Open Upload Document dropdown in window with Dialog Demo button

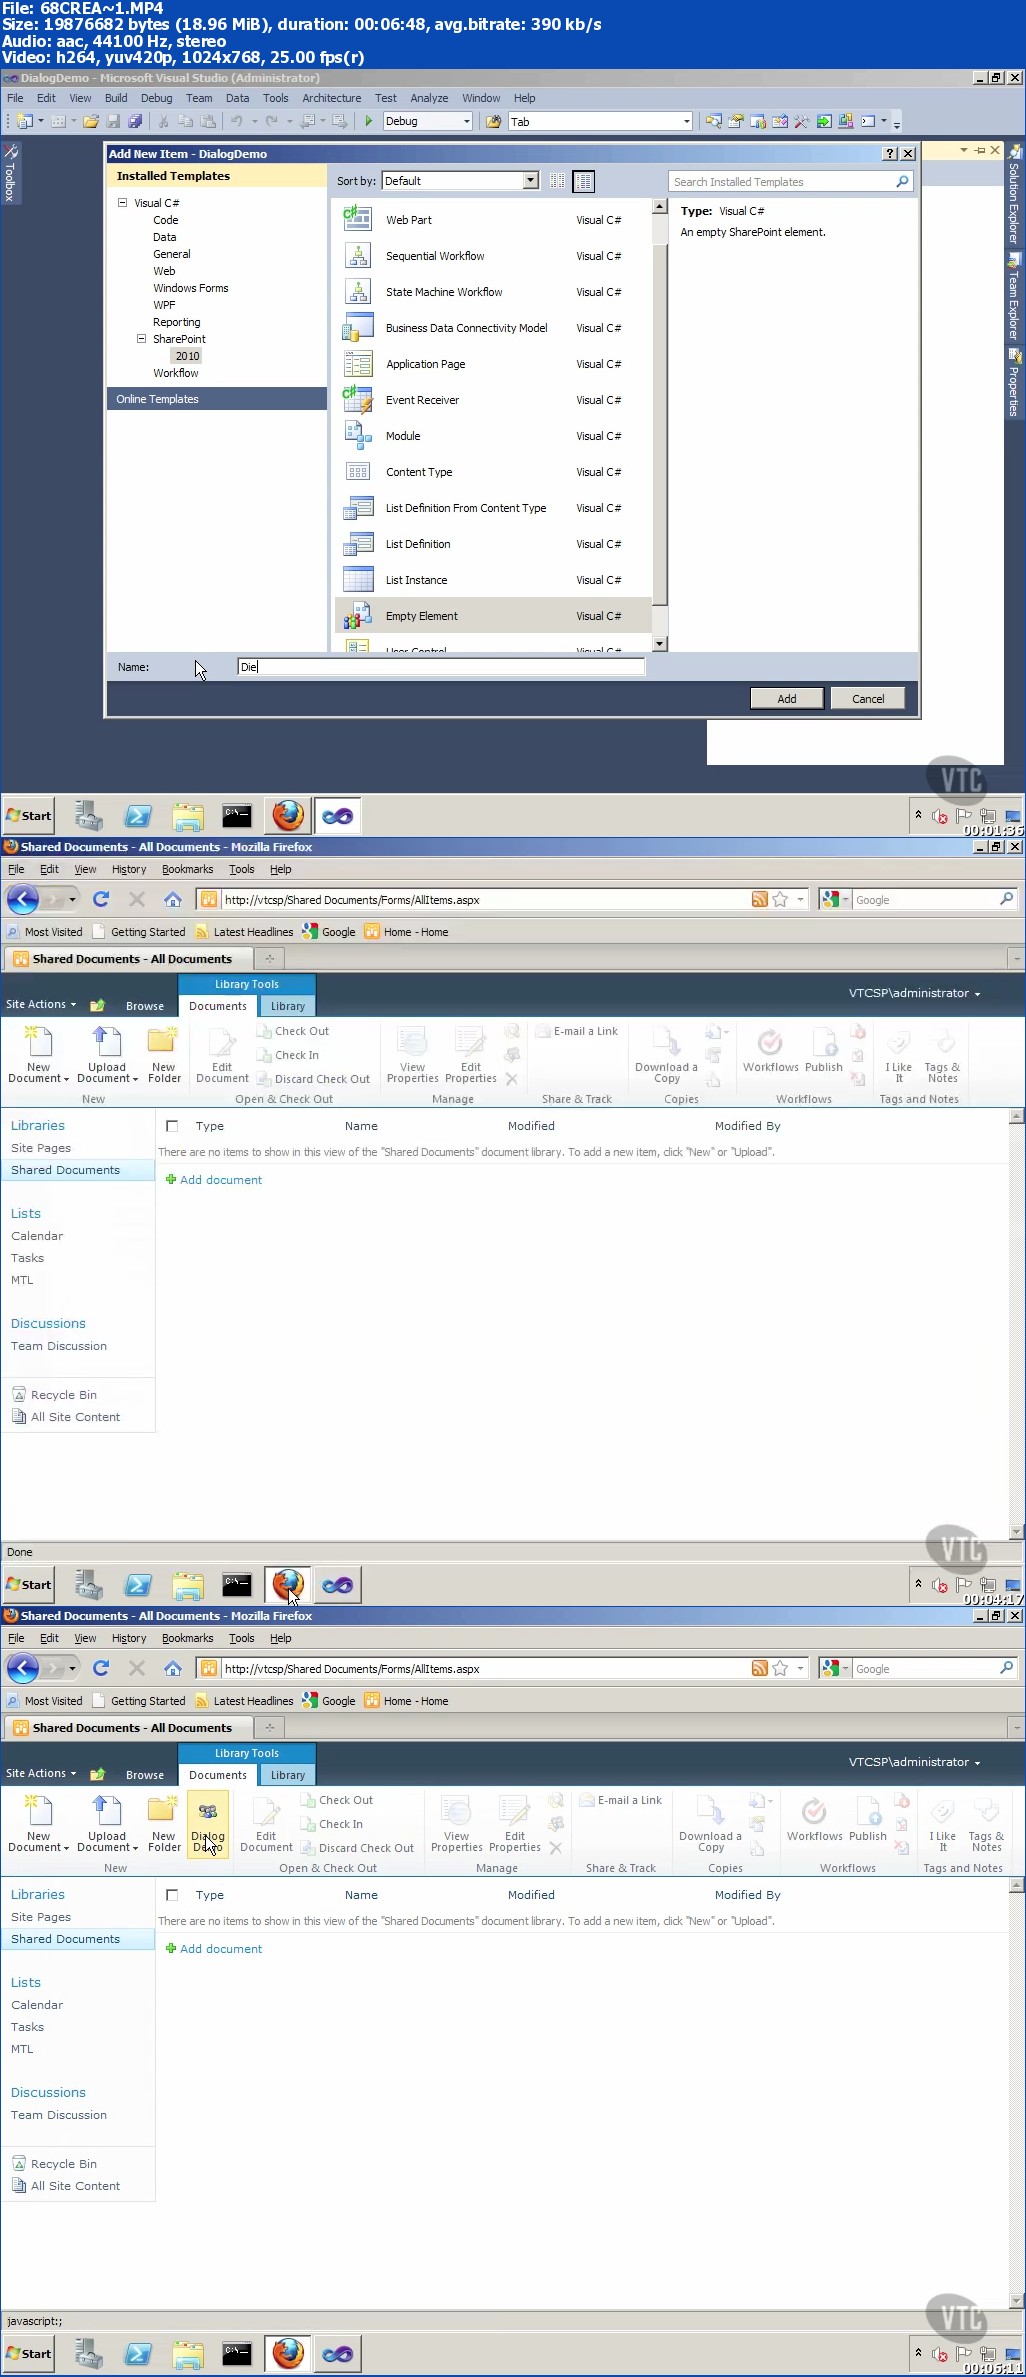[x=107, y=1847]
